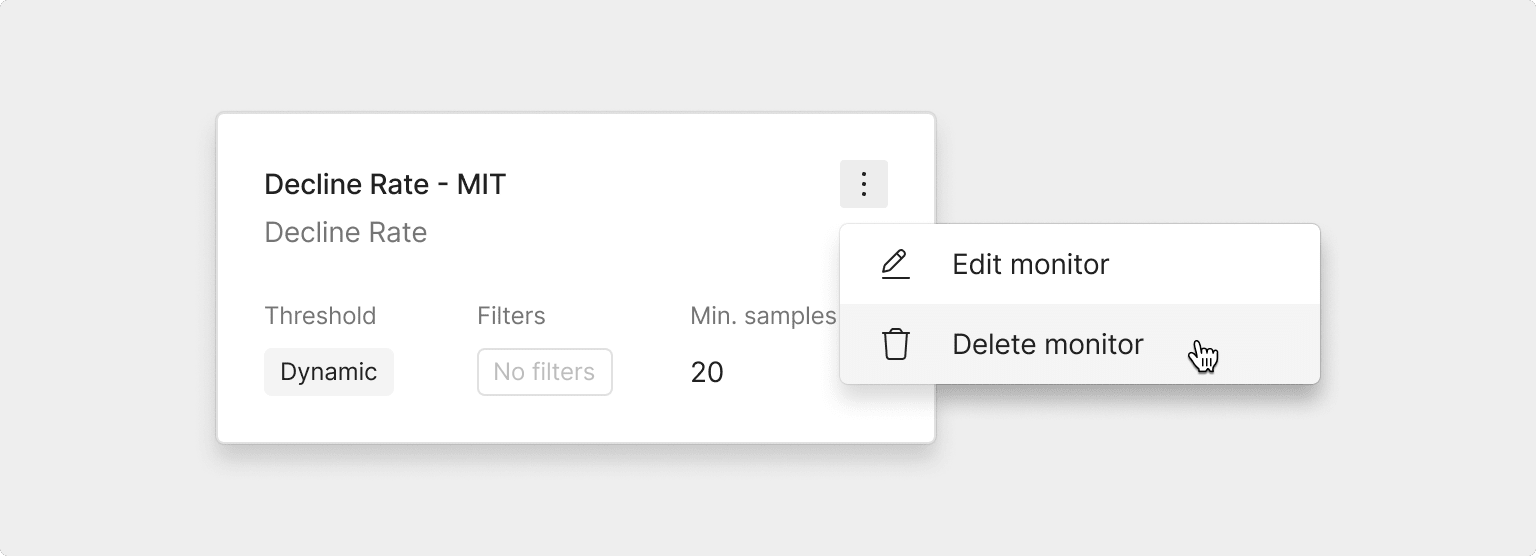Viewport: 1536px width, 556px height.
Task: Click the pencil icon for editing
Action: (x=896, y=264)
